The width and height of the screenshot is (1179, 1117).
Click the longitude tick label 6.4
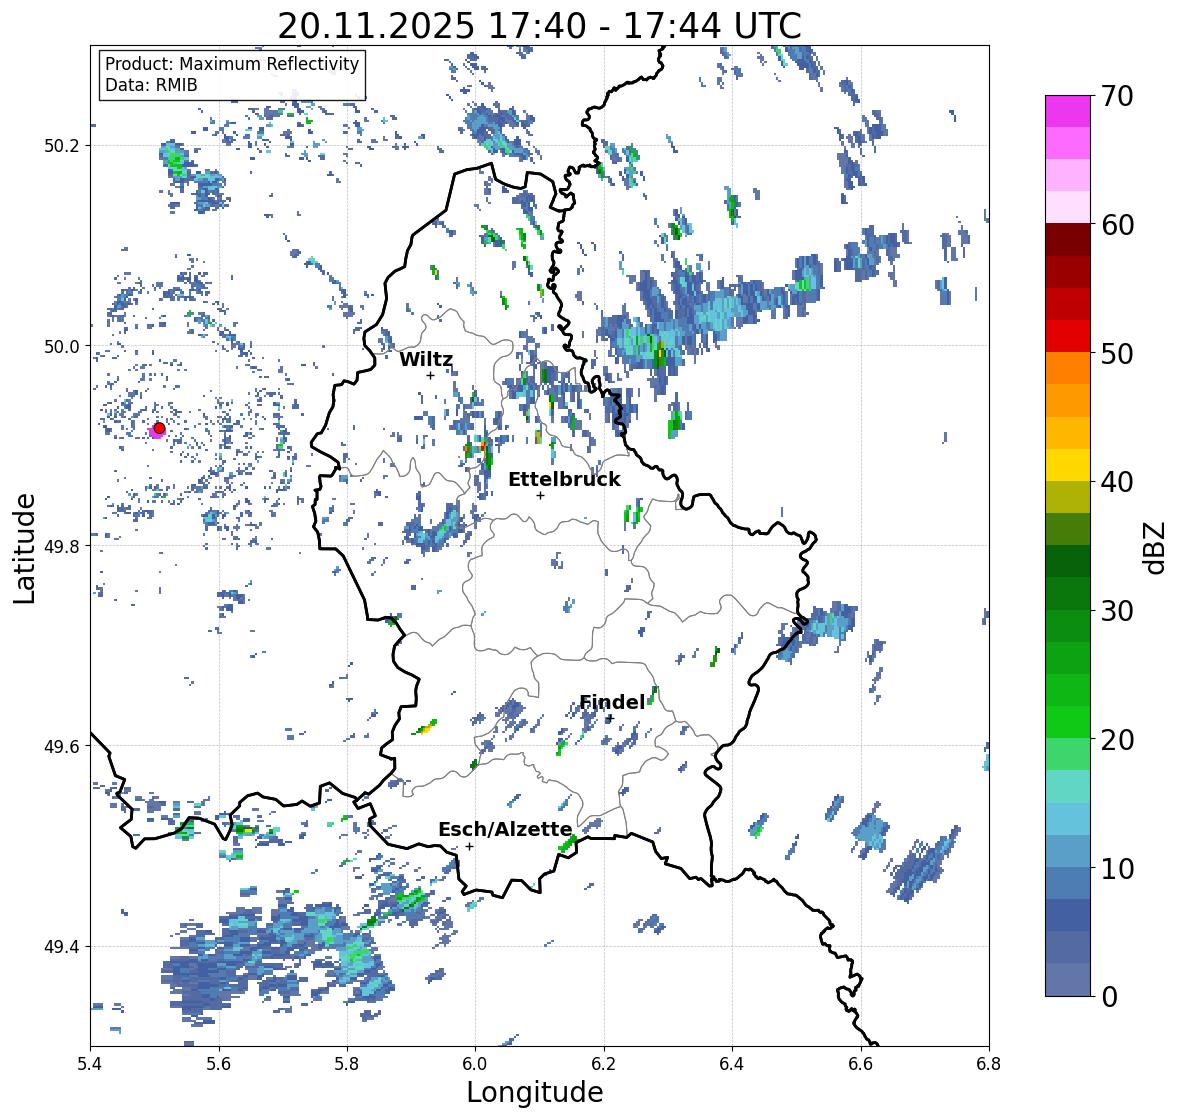(x=732, y=1063)
